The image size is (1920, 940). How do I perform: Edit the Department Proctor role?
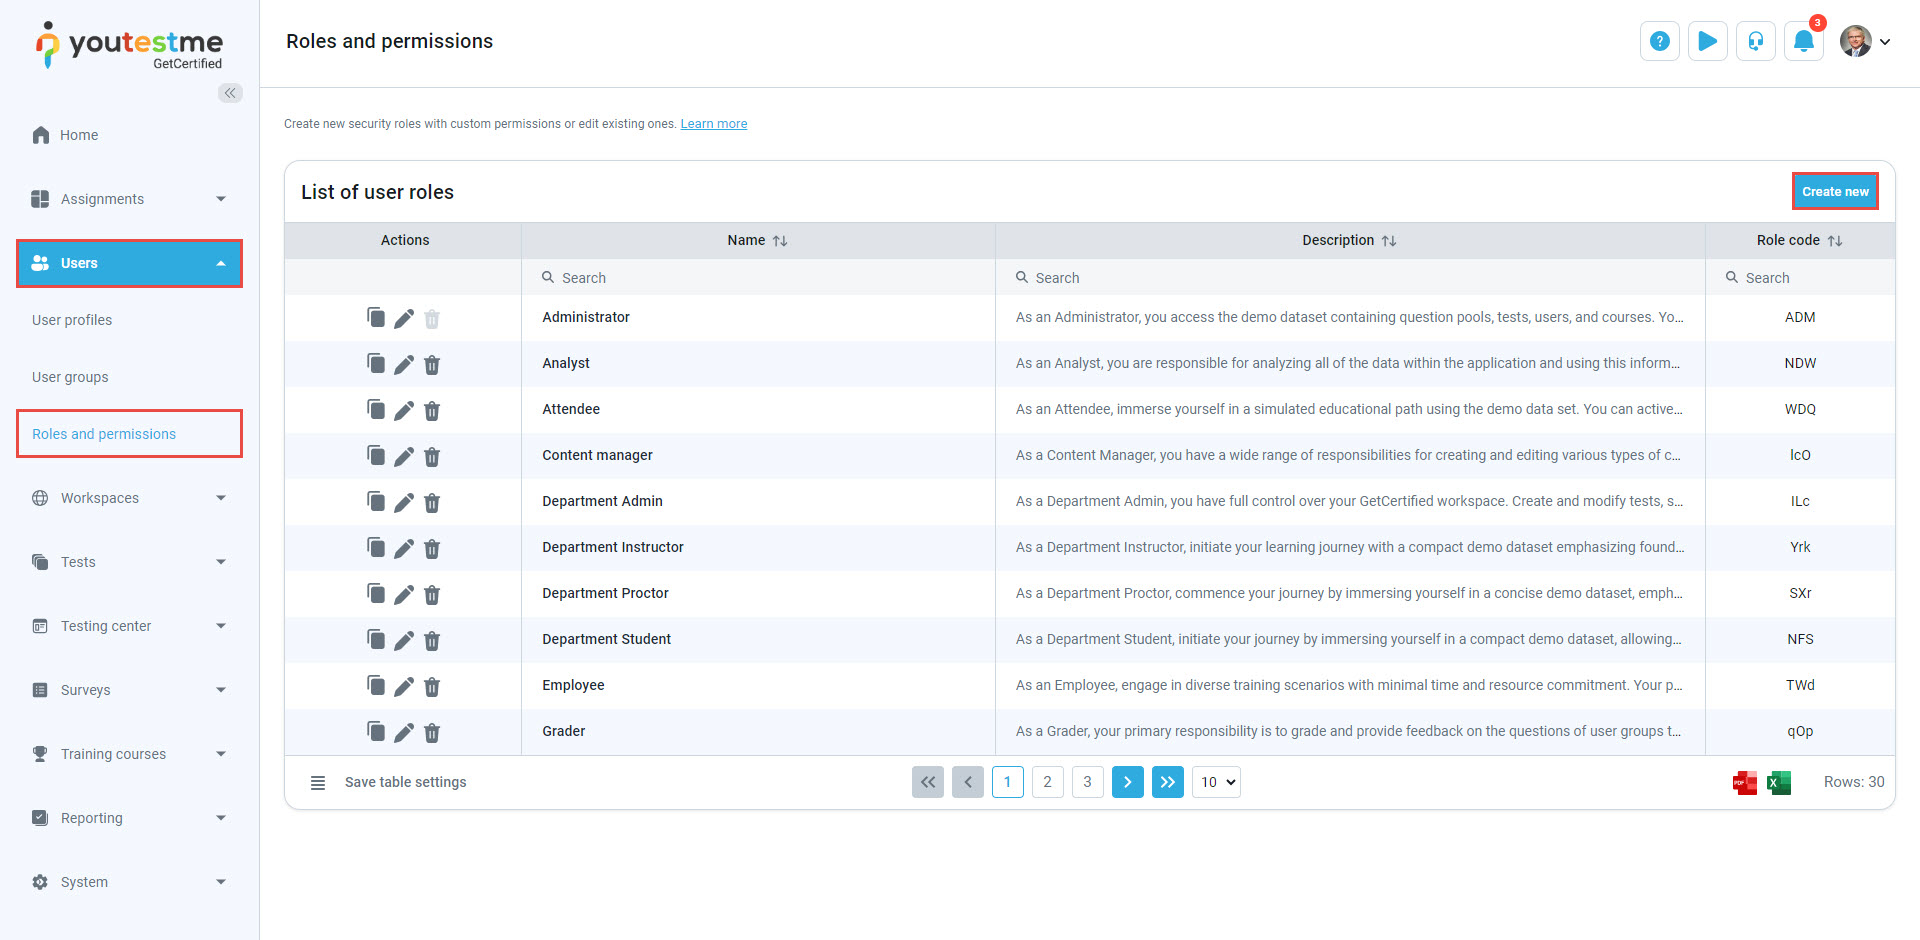tap(404, 594)
